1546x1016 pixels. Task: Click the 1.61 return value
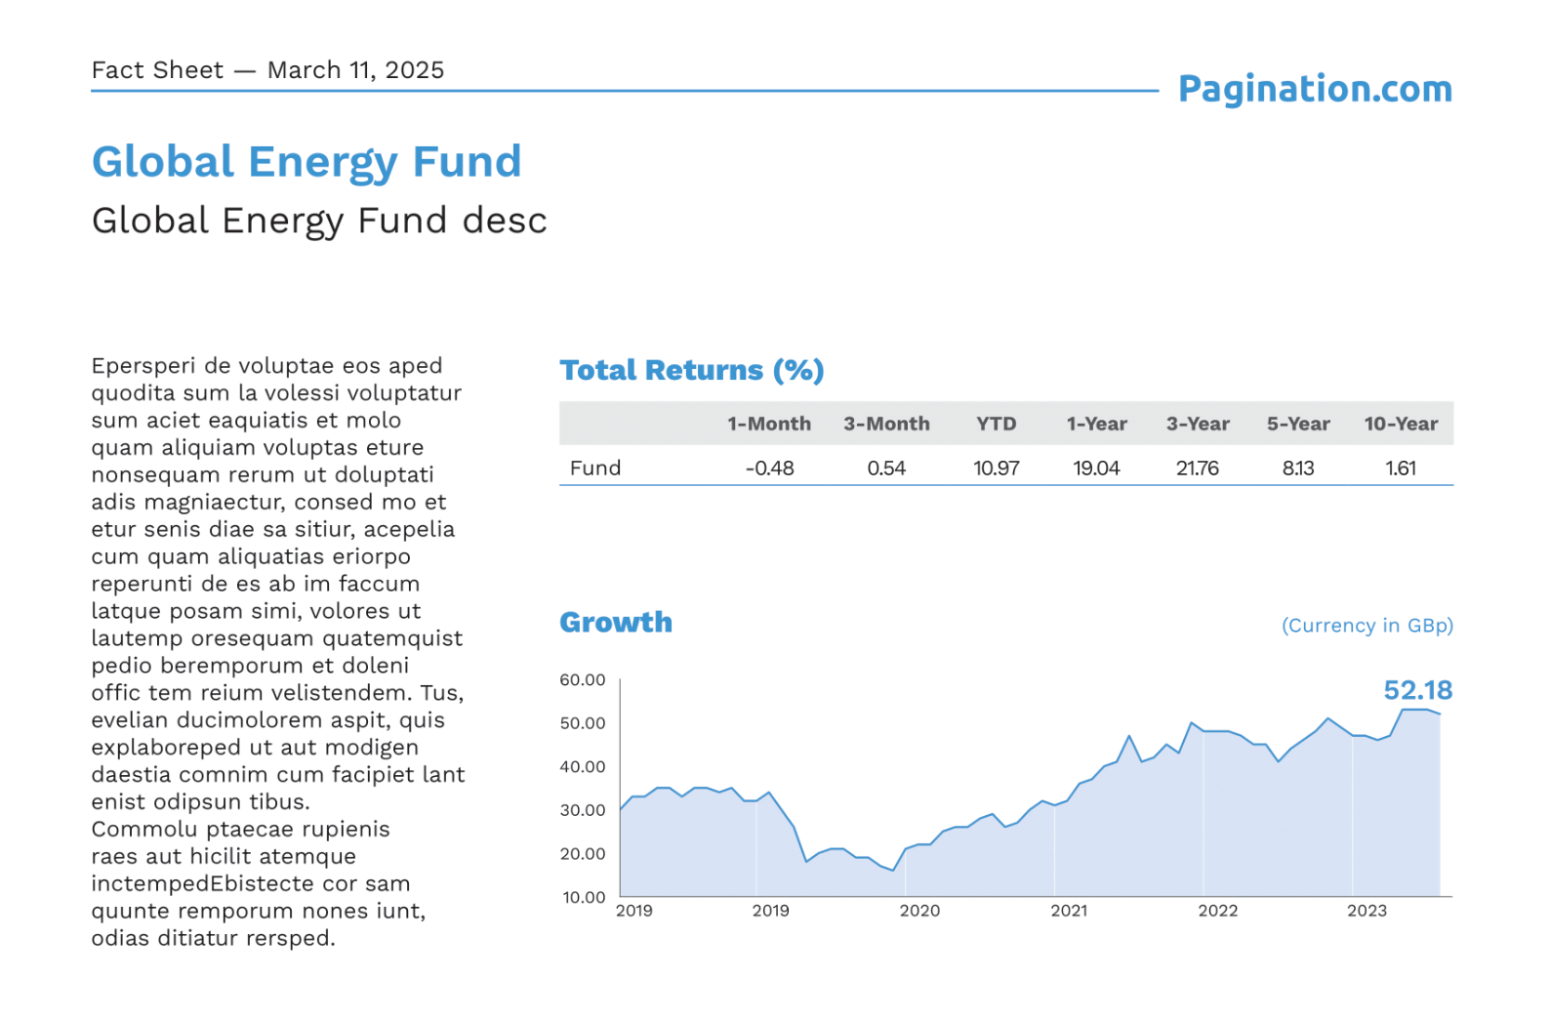(x=1400, y=468)
